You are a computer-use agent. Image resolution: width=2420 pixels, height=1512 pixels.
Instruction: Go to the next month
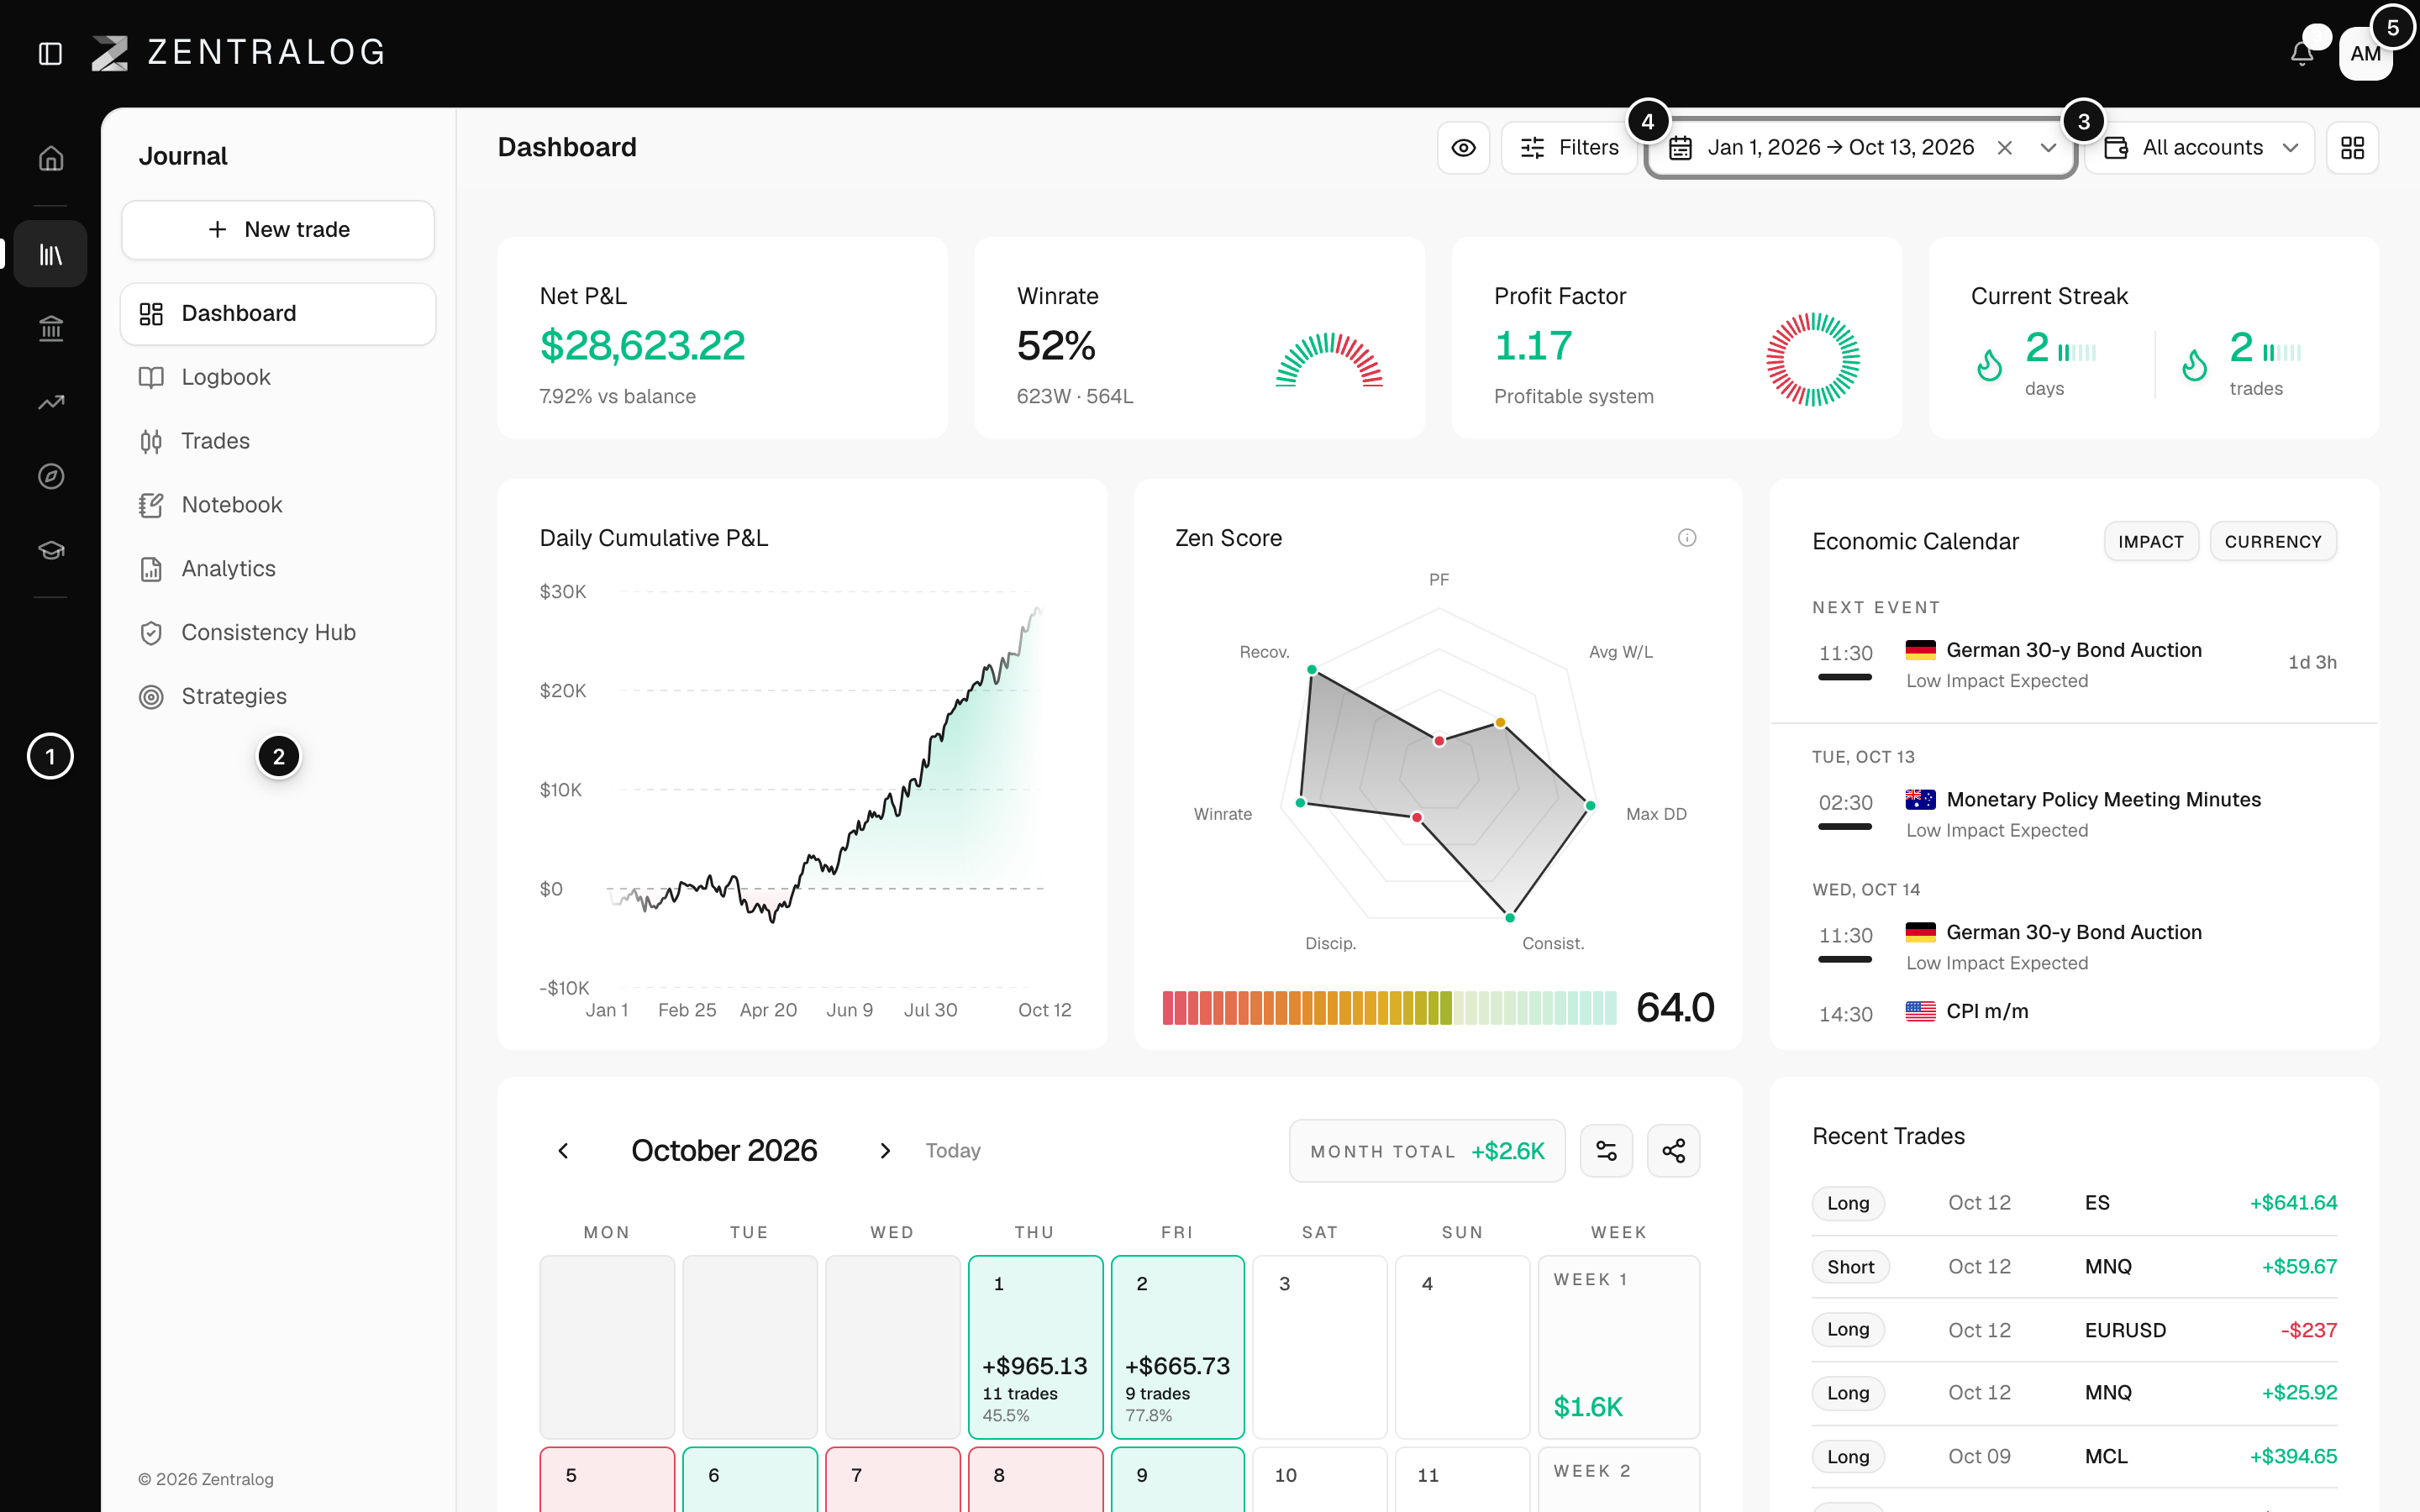pyautogui.click(x=885, y=1151)
